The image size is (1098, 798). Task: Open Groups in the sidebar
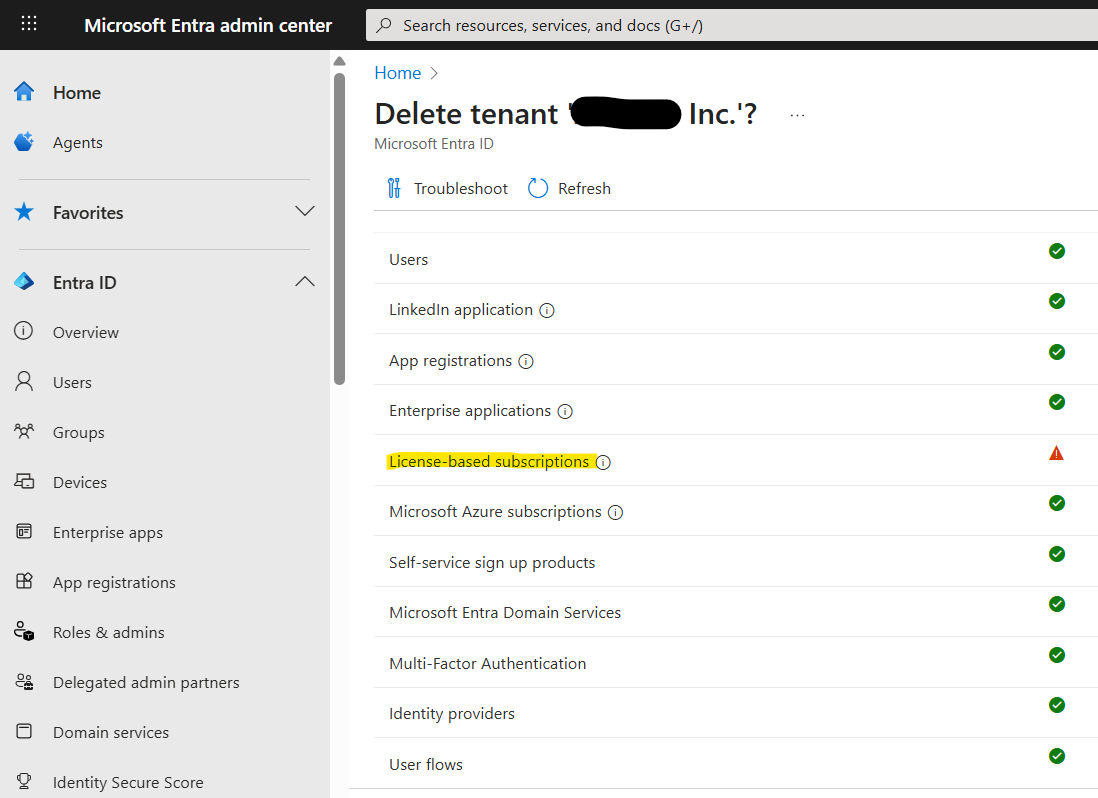point(78,433)
